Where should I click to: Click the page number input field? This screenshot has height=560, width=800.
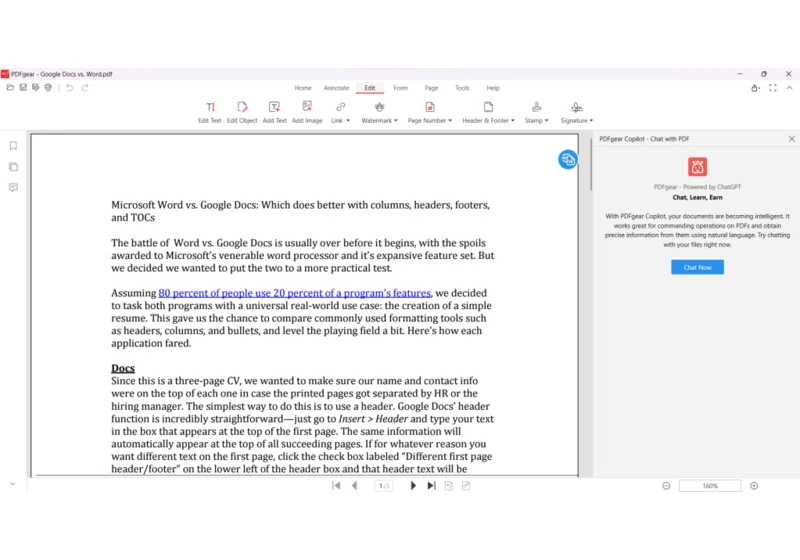(x=384, y=486)
